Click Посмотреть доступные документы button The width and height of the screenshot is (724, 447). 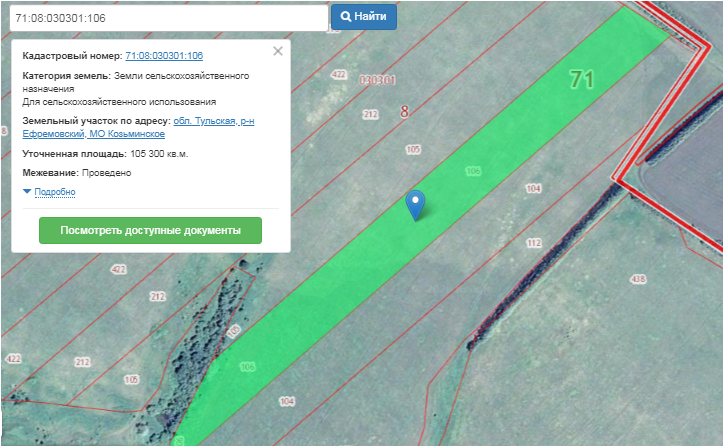point(150,230)
